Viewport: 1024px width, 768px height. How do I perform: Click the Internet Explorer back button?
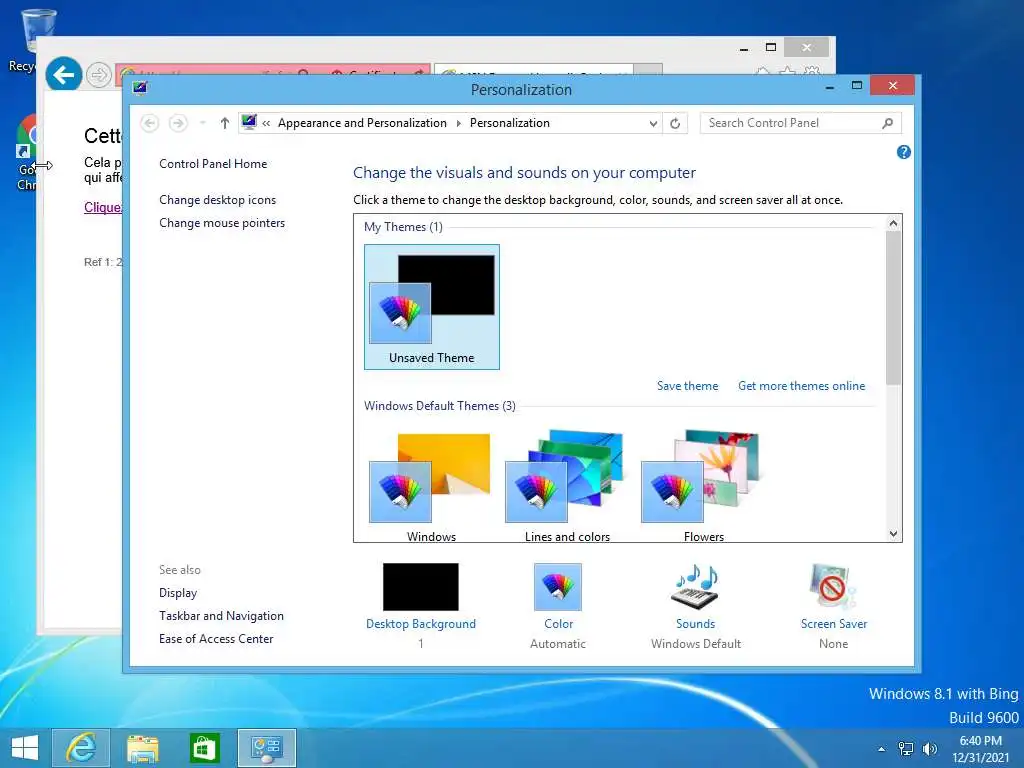64,75
